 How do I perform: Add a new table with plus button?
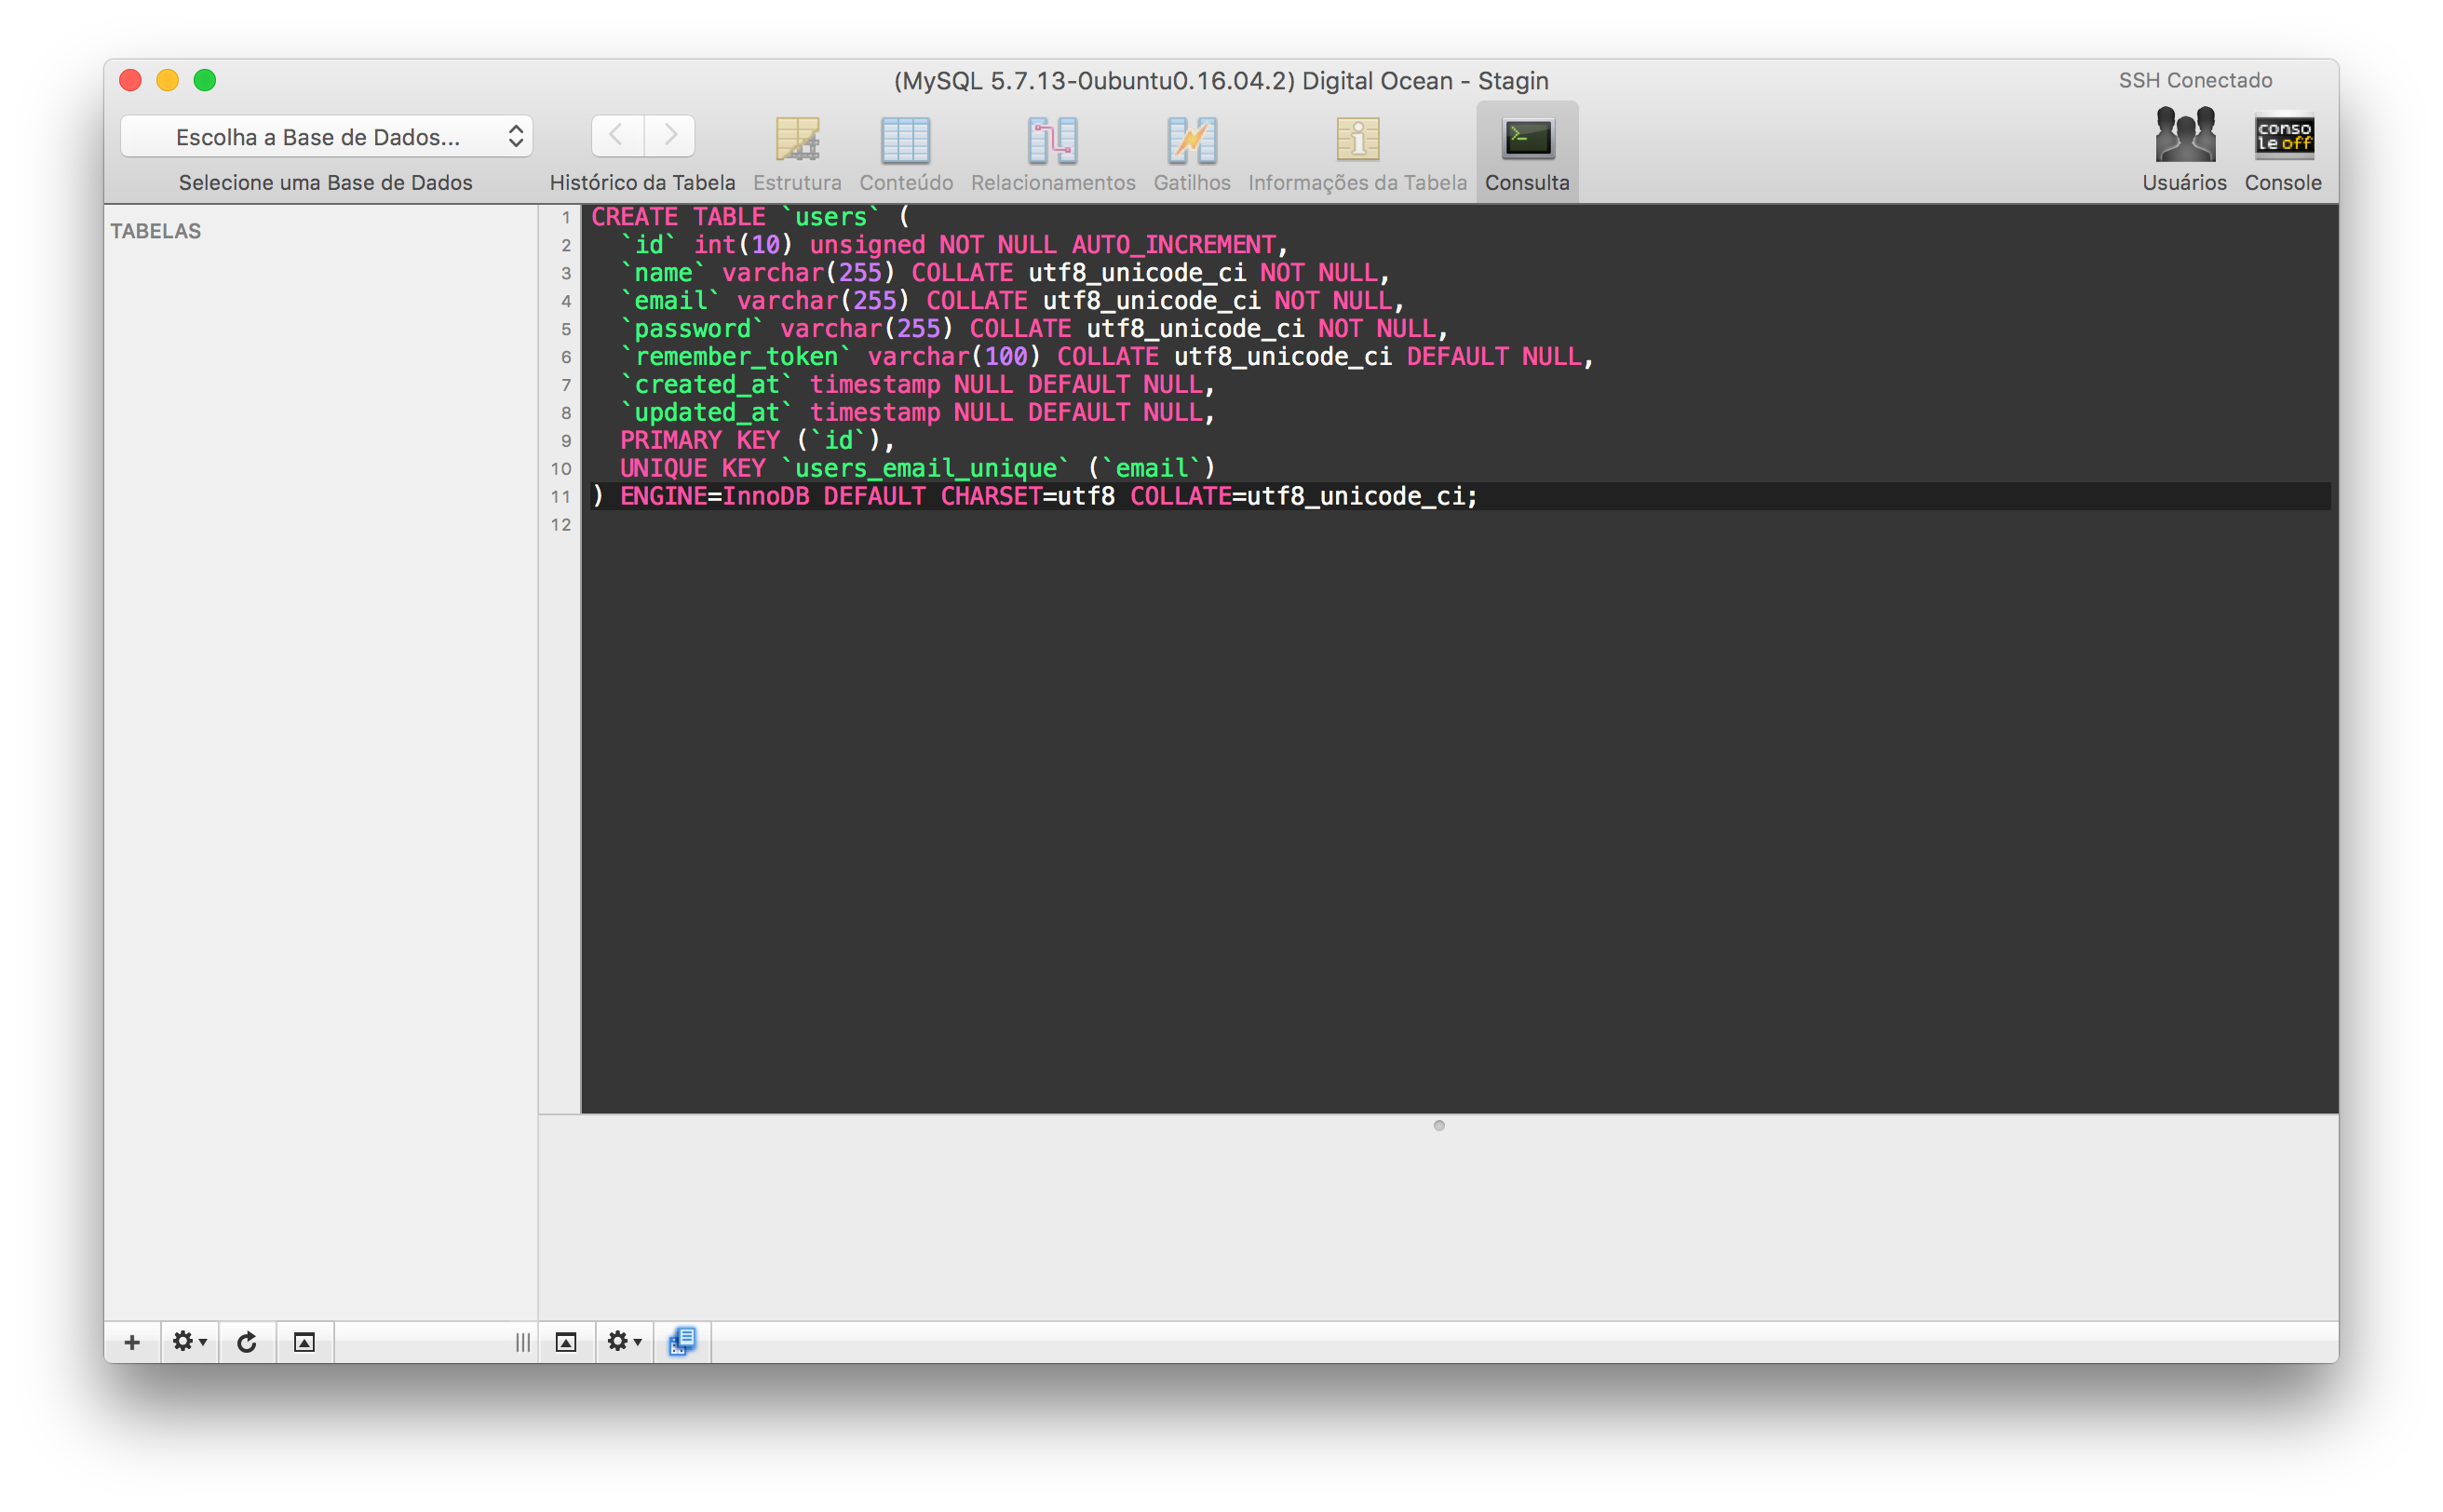(x=132, y=1342)
